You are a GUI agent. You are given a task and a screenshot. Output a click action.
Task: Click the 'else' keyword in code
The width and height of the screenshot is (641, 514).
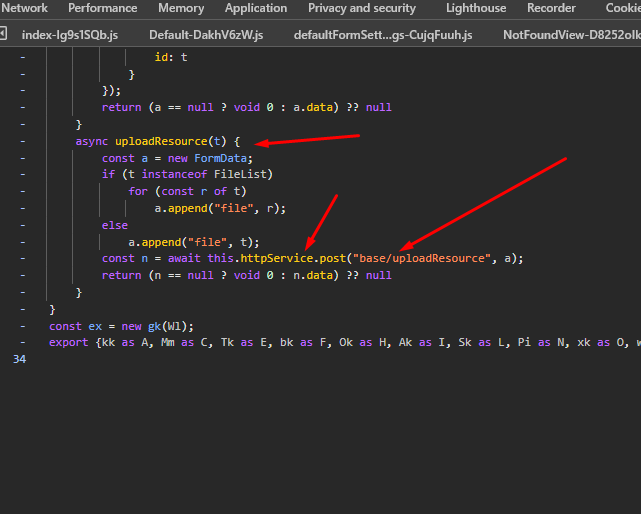115,225
